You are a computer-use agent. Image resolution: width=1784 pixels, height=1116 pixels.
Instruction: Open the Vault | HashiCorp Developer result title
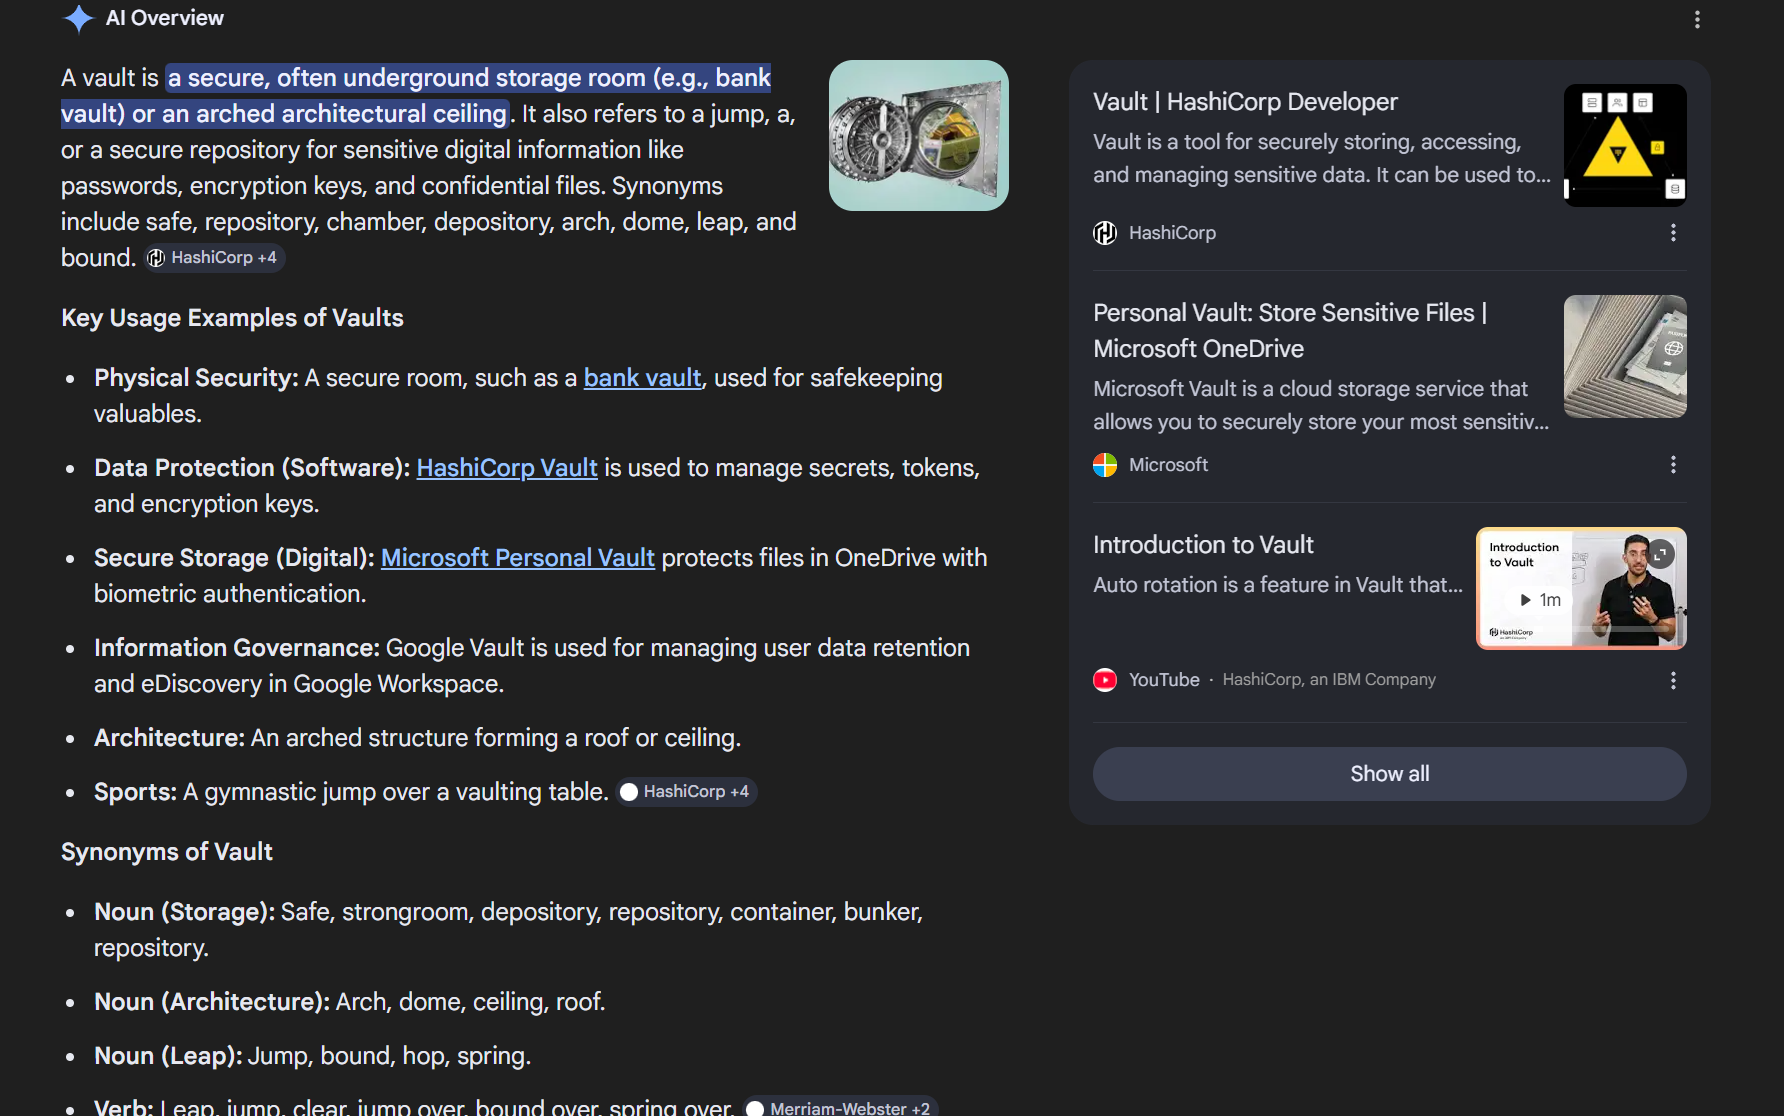click(1245, 102)
